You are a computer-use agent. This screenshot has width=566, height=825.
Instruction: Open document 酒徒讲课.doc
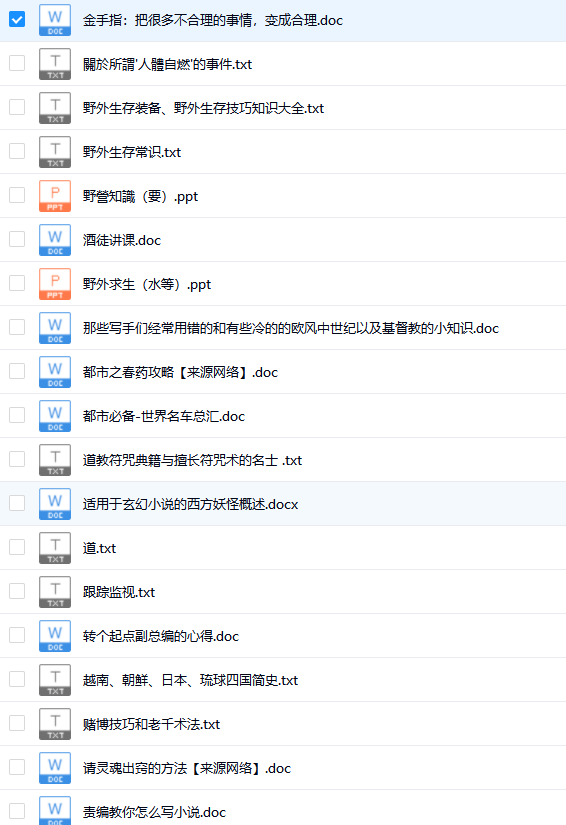(x=122, y=240)
